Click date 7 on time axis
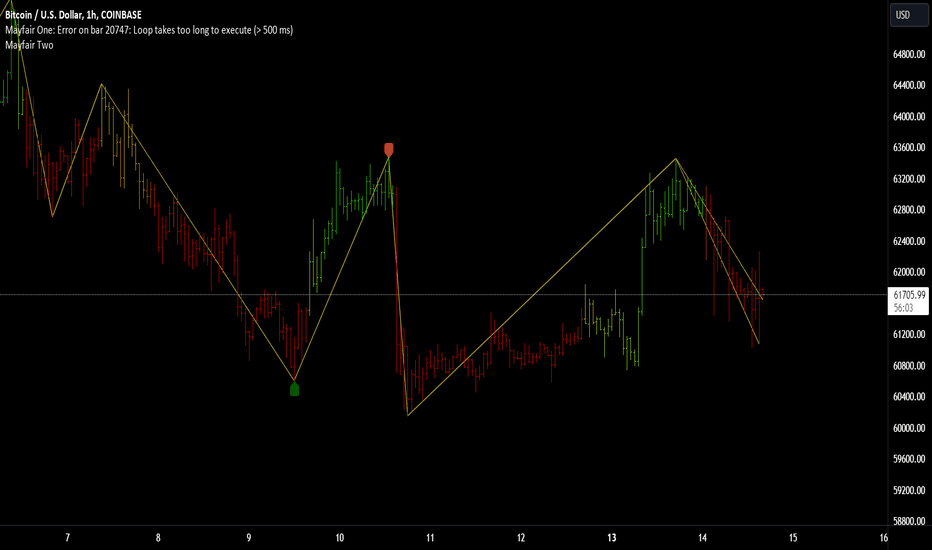Screen dimensions: 932x550 coord(67,538)
